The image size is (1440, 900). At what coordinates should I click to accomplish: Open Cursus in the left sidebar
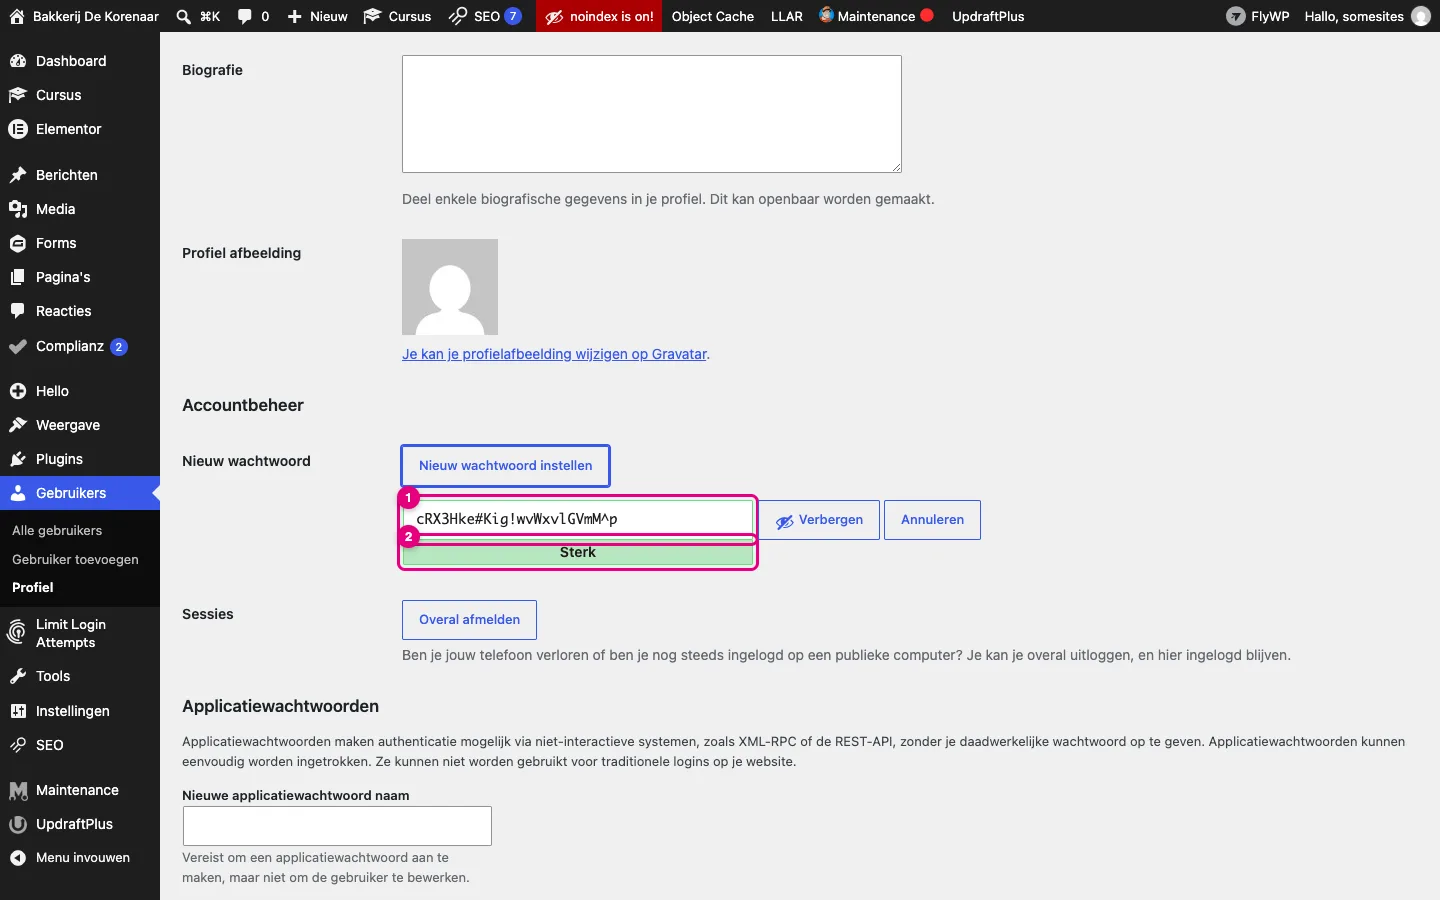pyautogui.click(x=80, y=95)
